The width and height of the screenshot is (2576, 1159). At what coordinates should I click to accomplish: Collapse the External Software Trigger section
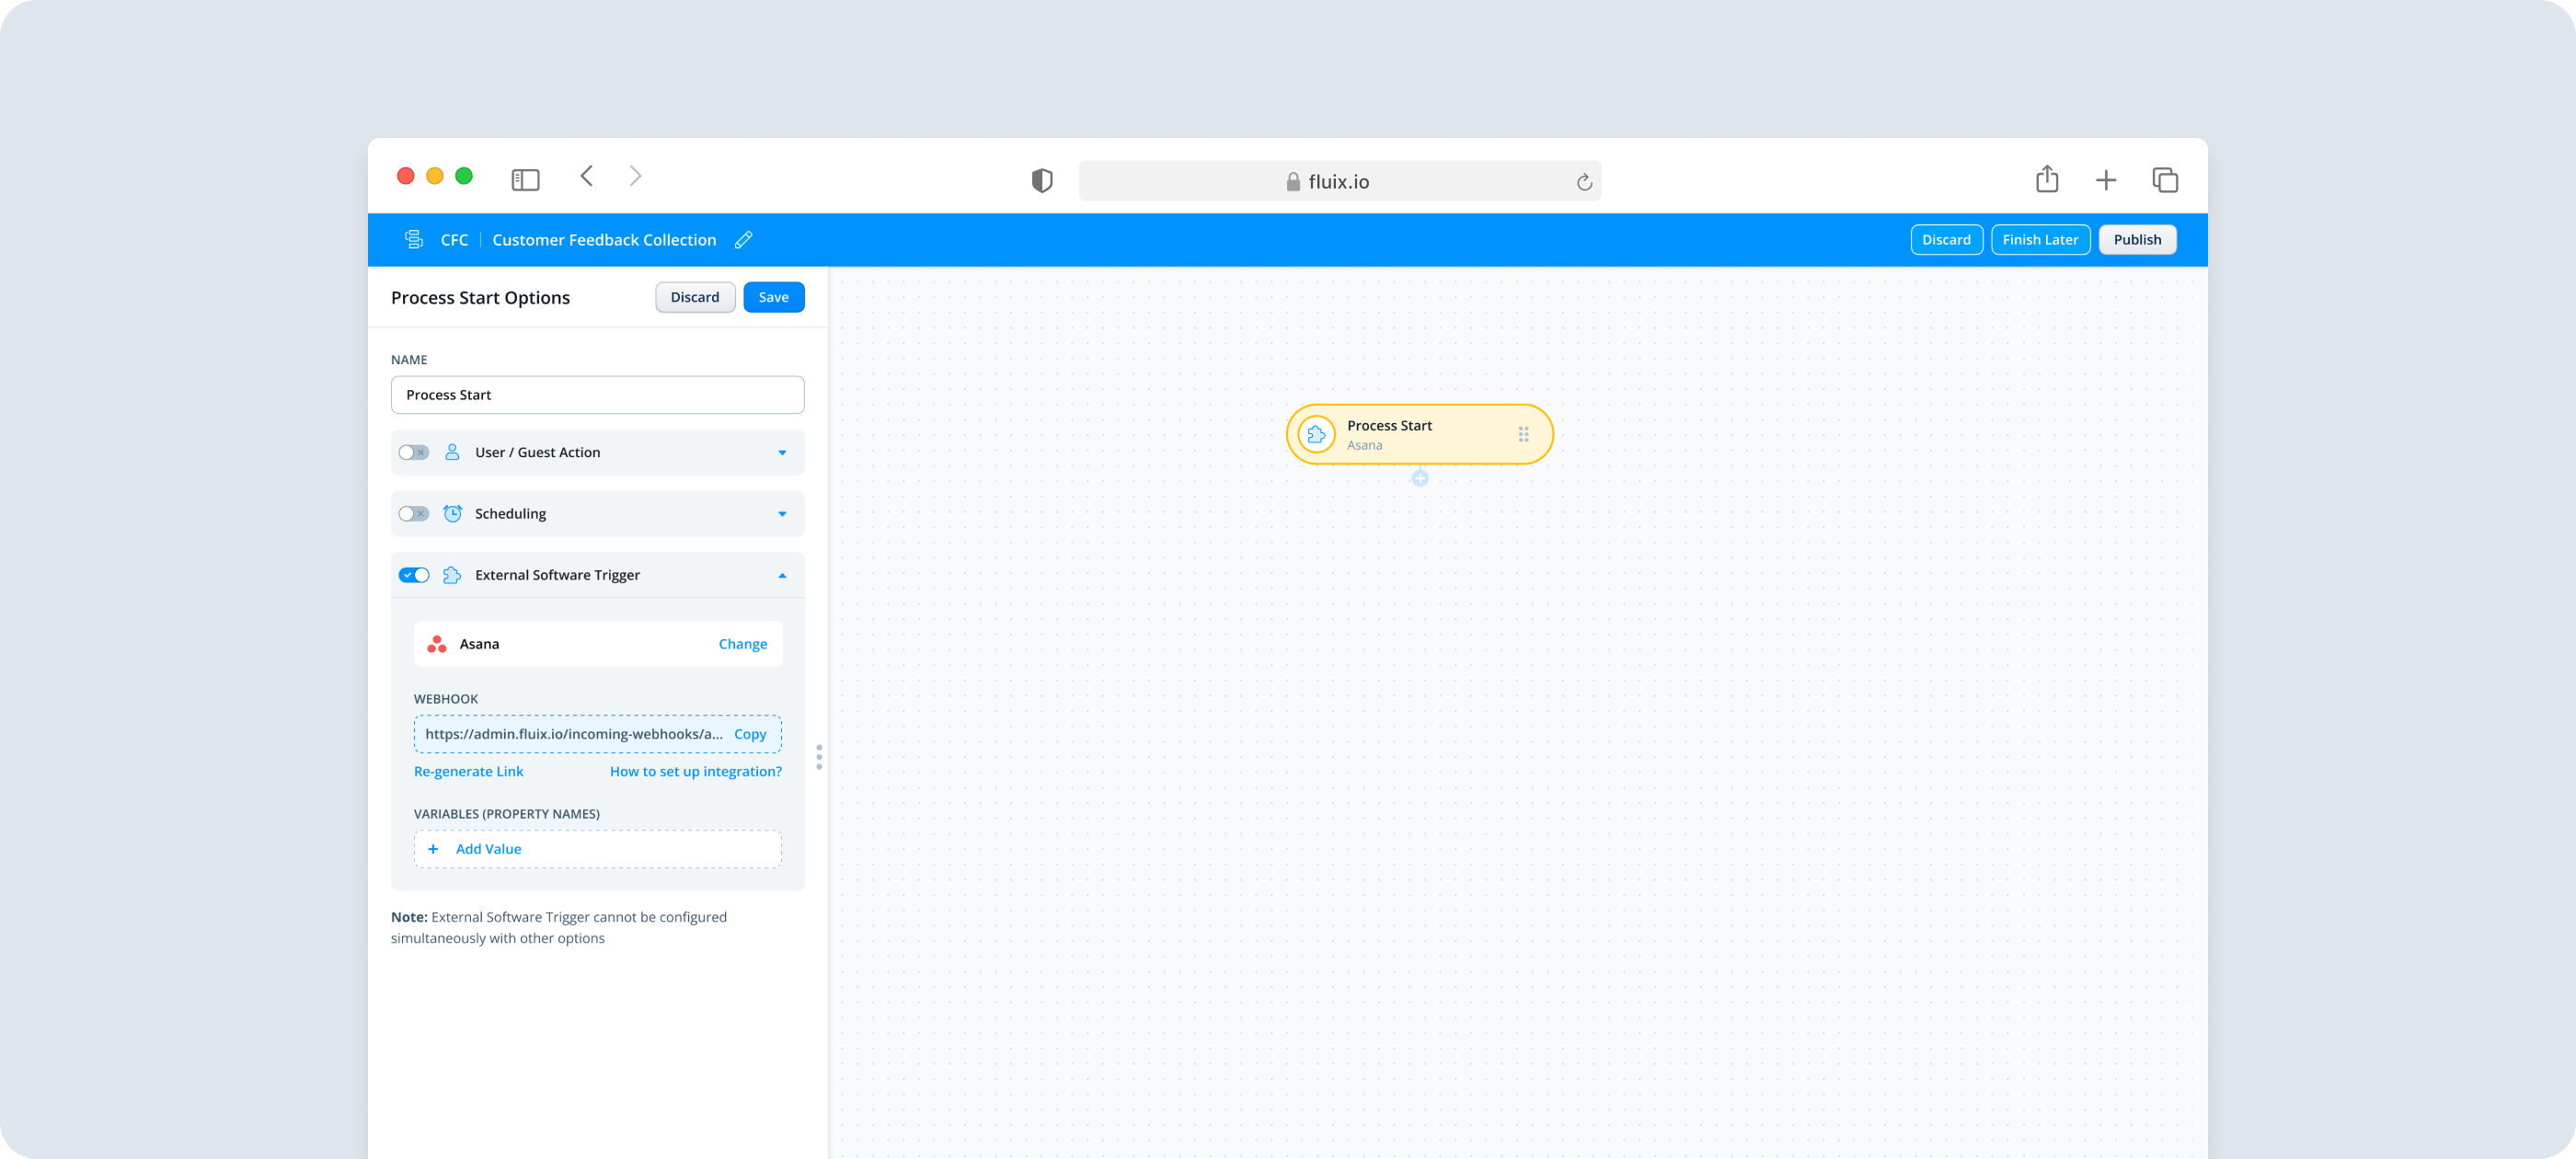point(782,576)
